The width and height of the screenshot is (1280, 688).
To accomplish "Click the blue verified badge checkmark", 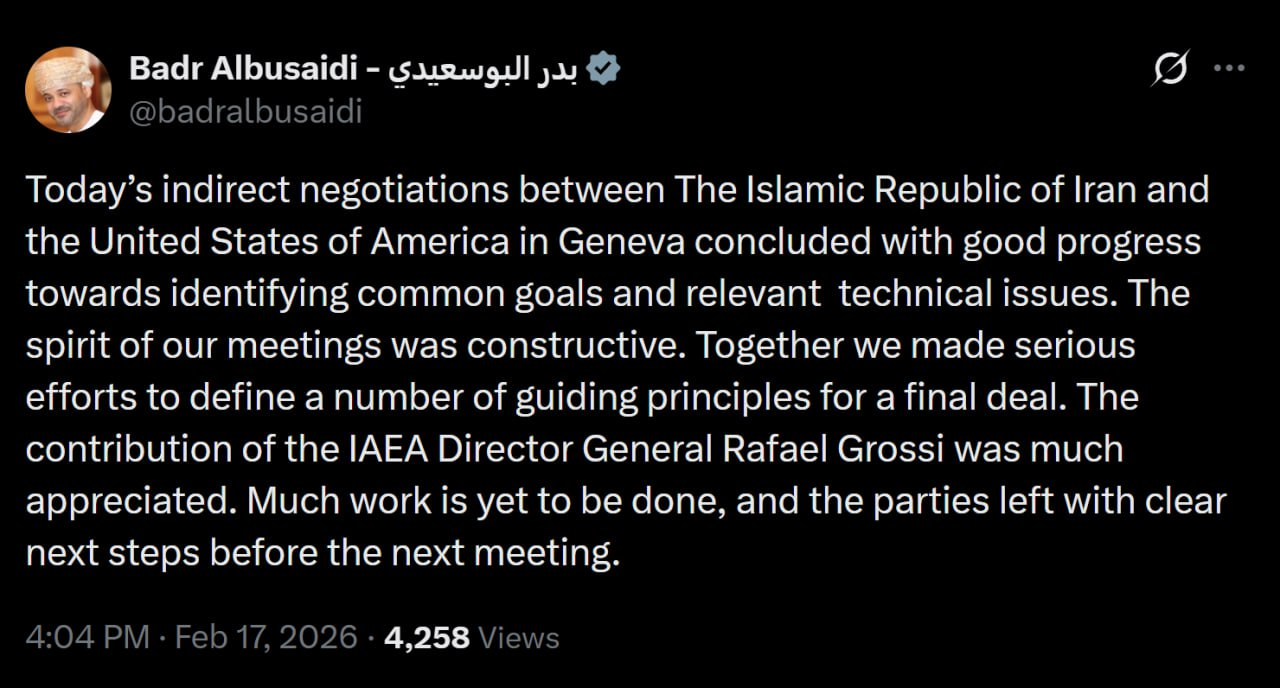I will [605, 68].
